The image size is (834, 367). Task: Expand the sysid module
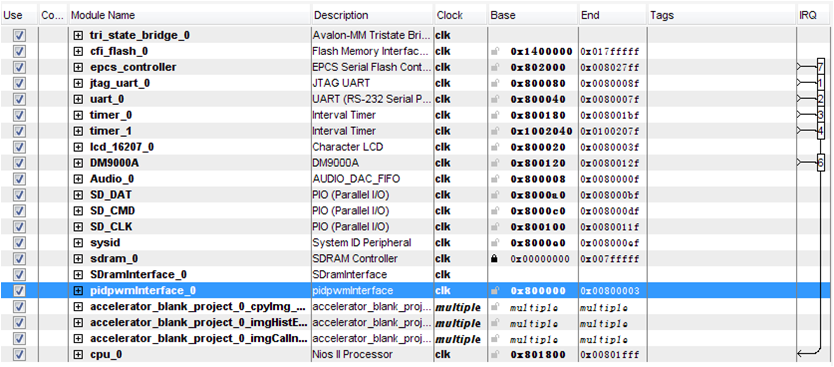click(x=78, y=243)
